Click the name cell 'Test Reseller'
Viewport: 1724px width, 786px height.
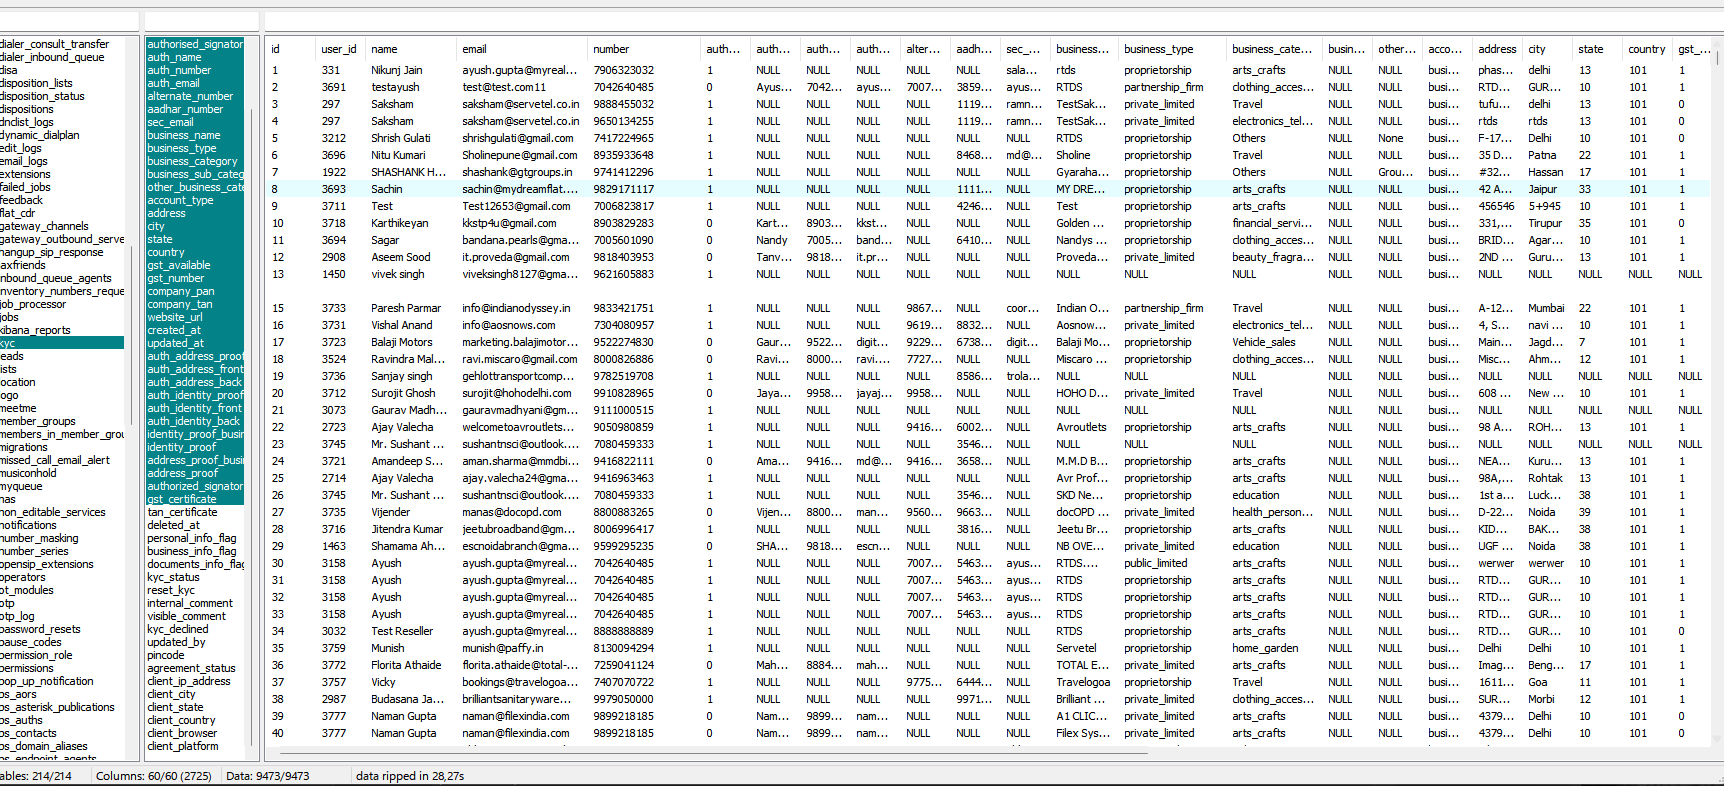(402, 631)
